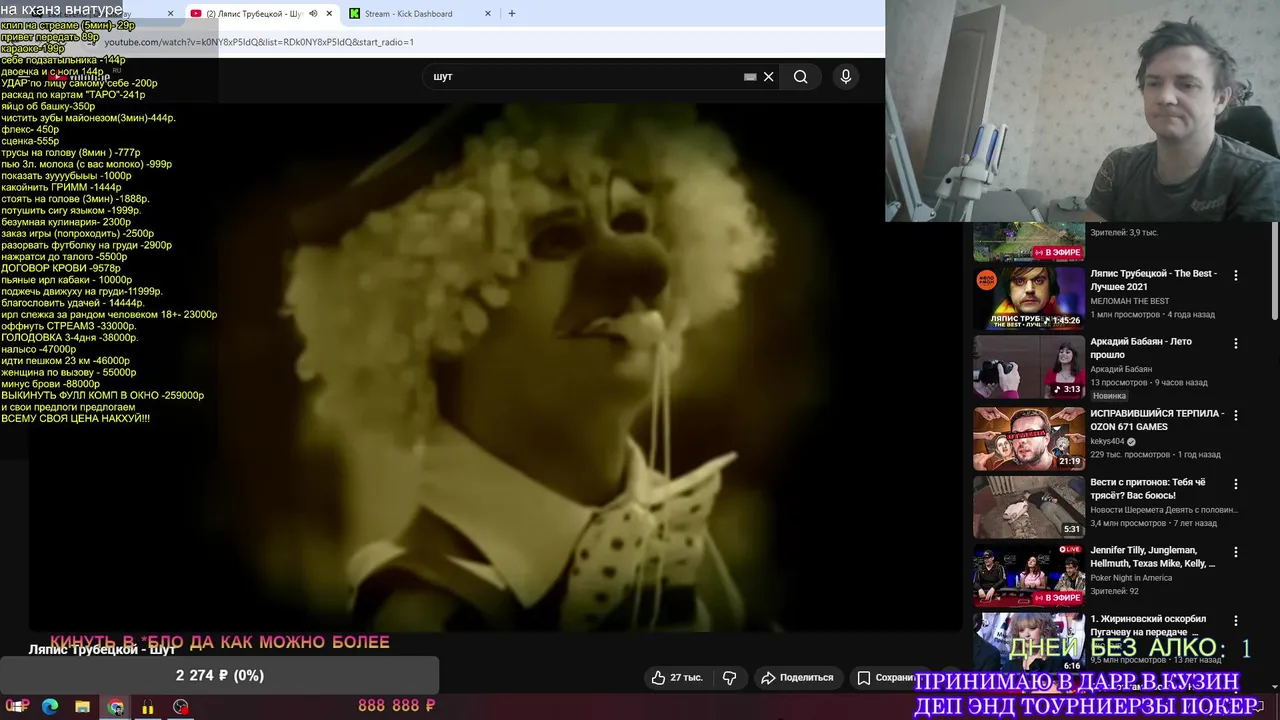This screenshot has height=720, width=1280.
Task: Close the Ляпис Трубецкой YouTube tab
Action: point(329,14)
